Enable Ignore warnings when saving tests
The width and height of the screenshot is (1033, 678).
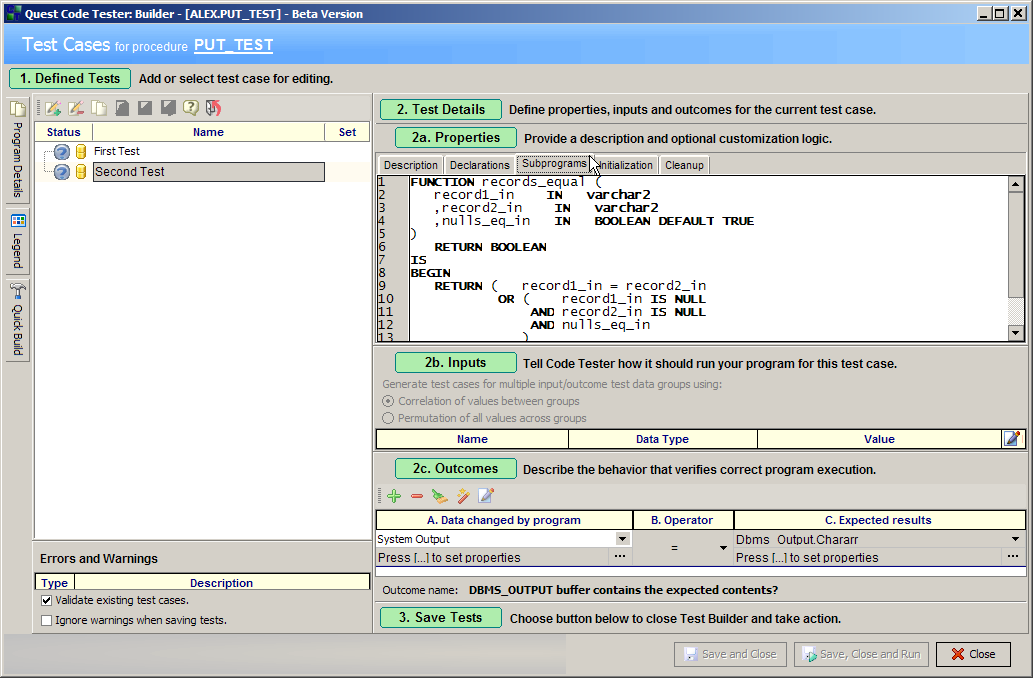(47, 620)
